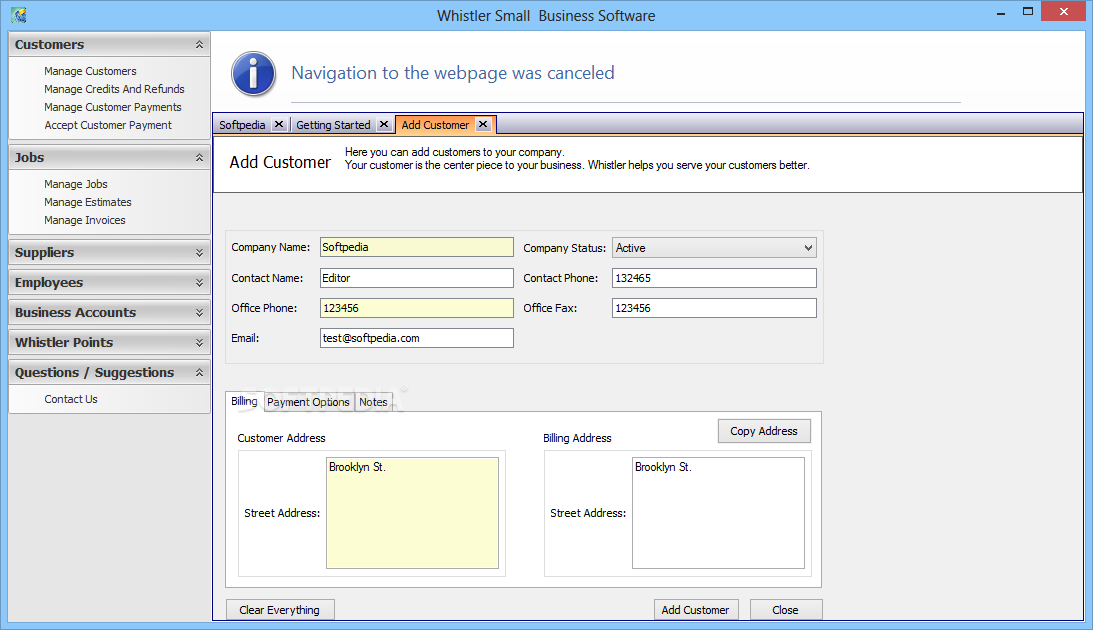Screen dimensions: 1093x630
Task: Click the Email field
Action: coord(417,338)
